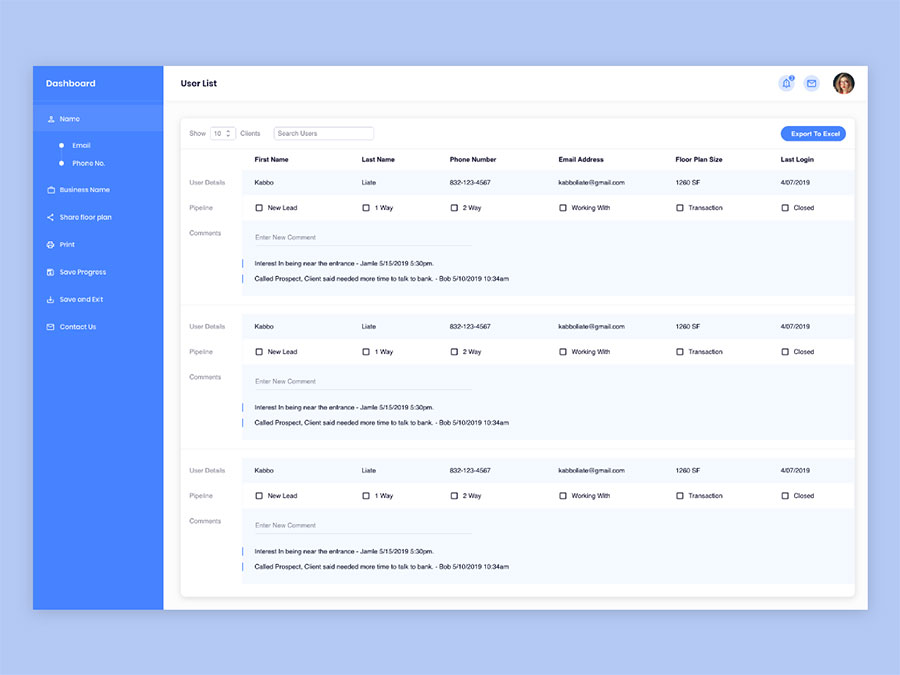Screen dimensions: 900x675
Task: Click the Floor Plan Size column header
Action: [699, 160]
